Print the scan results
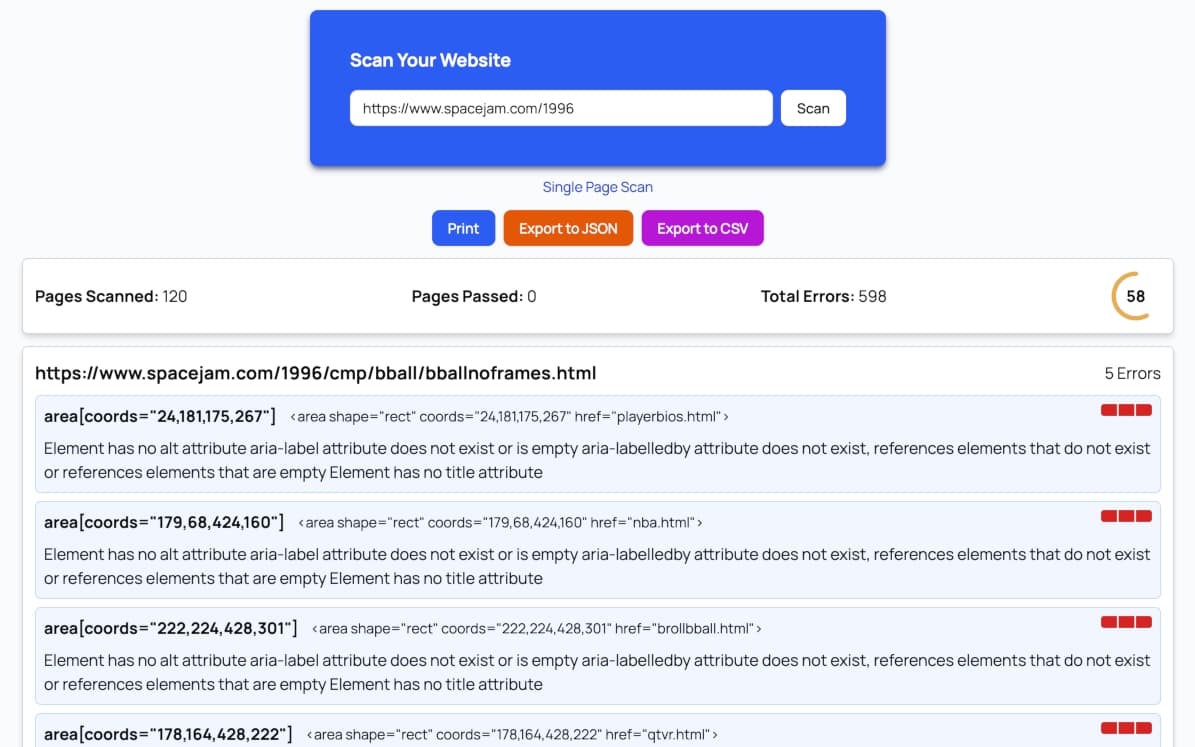The width and height of the screenshot is (1195, 747). tap(463, 228)
